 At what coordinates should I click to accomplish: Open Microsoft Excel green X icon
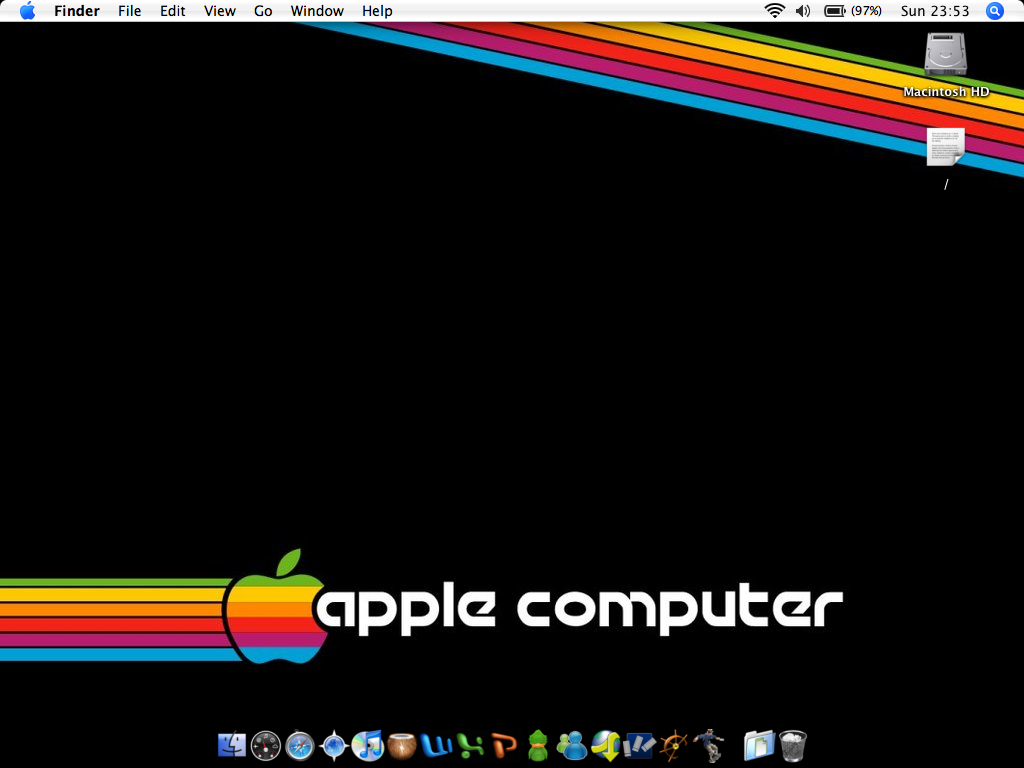click(470, 745)
